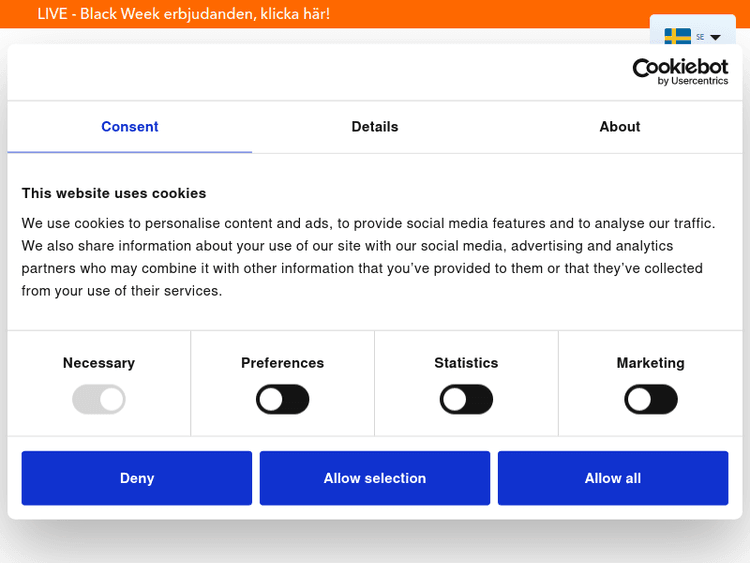Open the language dropdown arrow
The height and width of the screenshot is (563, 750).
pos(716,37)
